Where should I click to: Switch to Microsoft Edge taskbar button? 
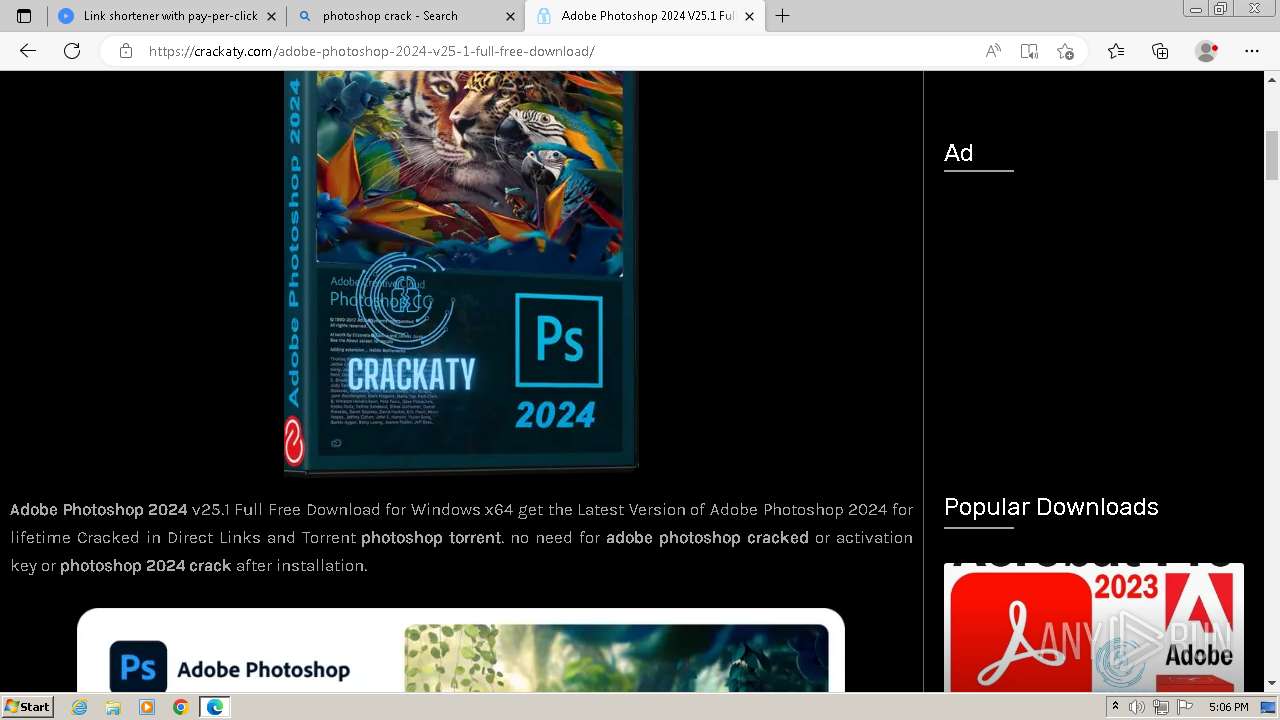click(215, 707)
